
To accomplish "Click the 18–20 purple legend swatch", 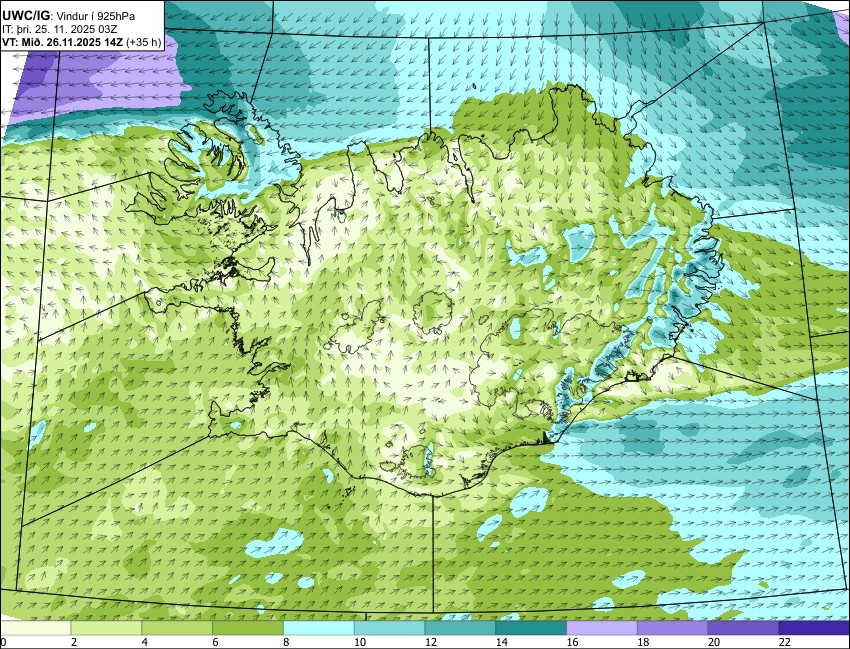I will [x=672, y=628].
